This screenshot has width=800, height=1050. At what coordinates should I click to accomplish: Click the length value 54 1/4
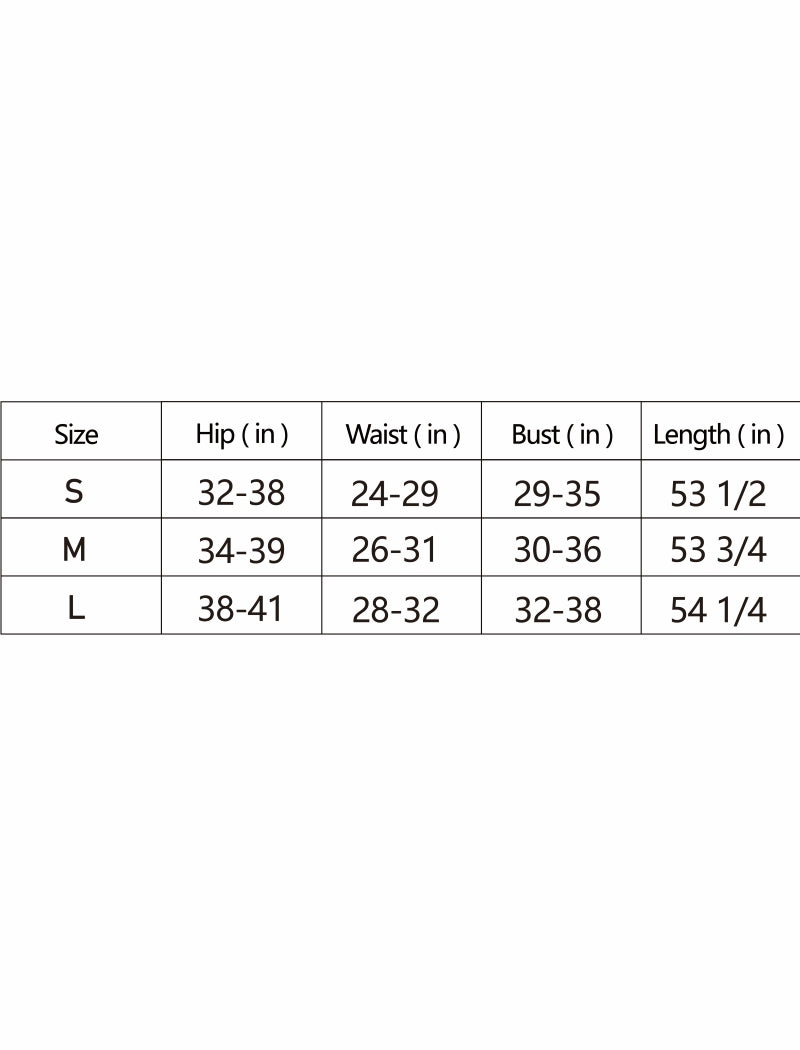[718, 611]
